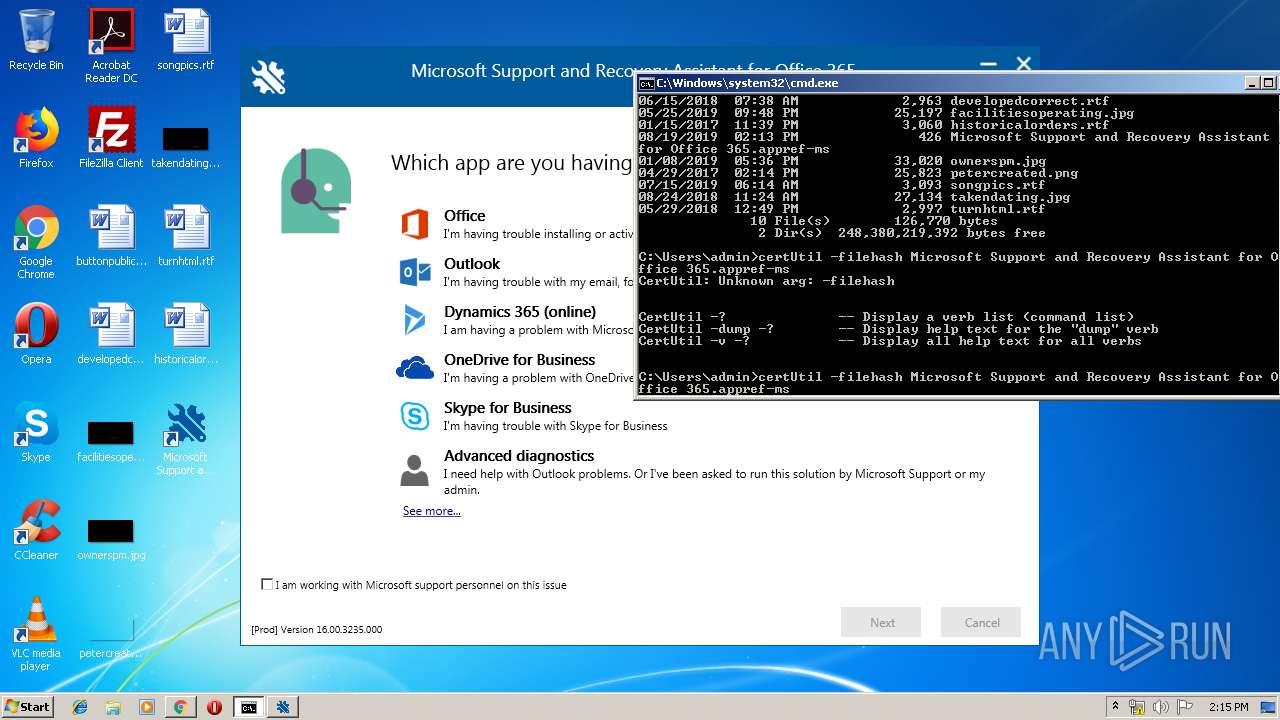Open historicalorders document icon

(186, 334)
